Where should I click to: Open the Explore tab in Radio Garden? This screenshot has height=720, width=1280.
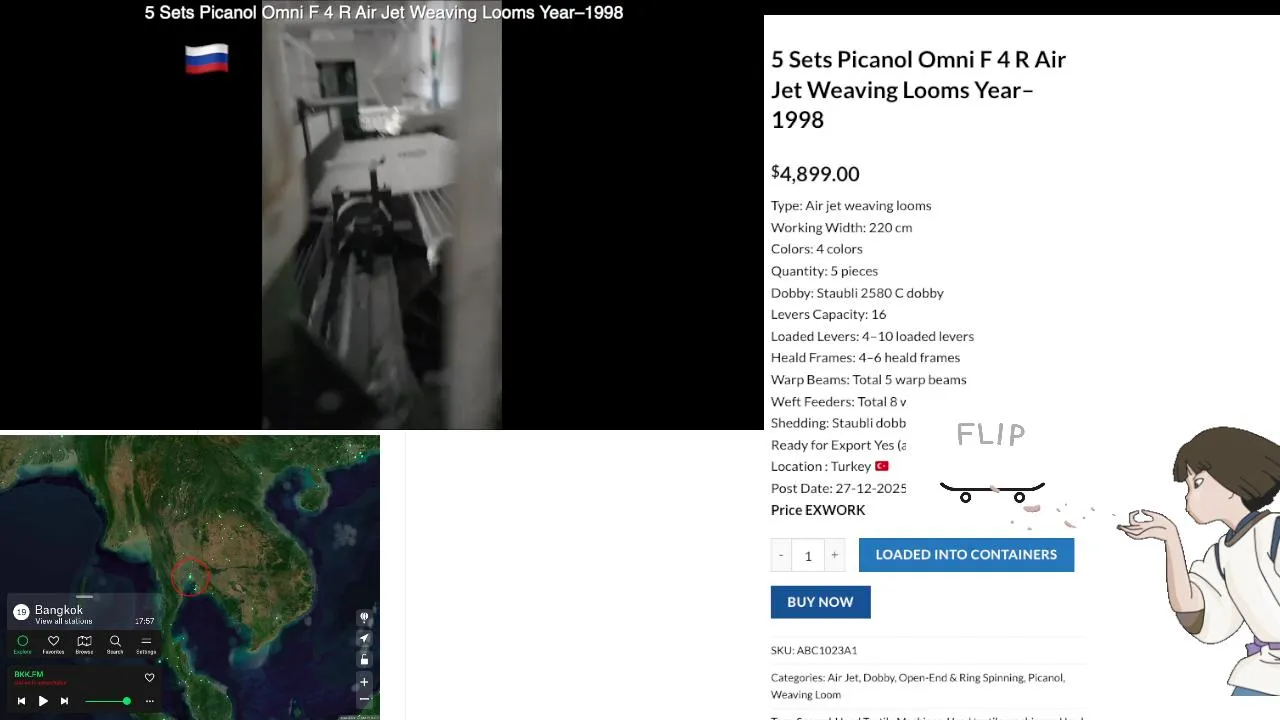pyautogui.click(x=22, y=644)
